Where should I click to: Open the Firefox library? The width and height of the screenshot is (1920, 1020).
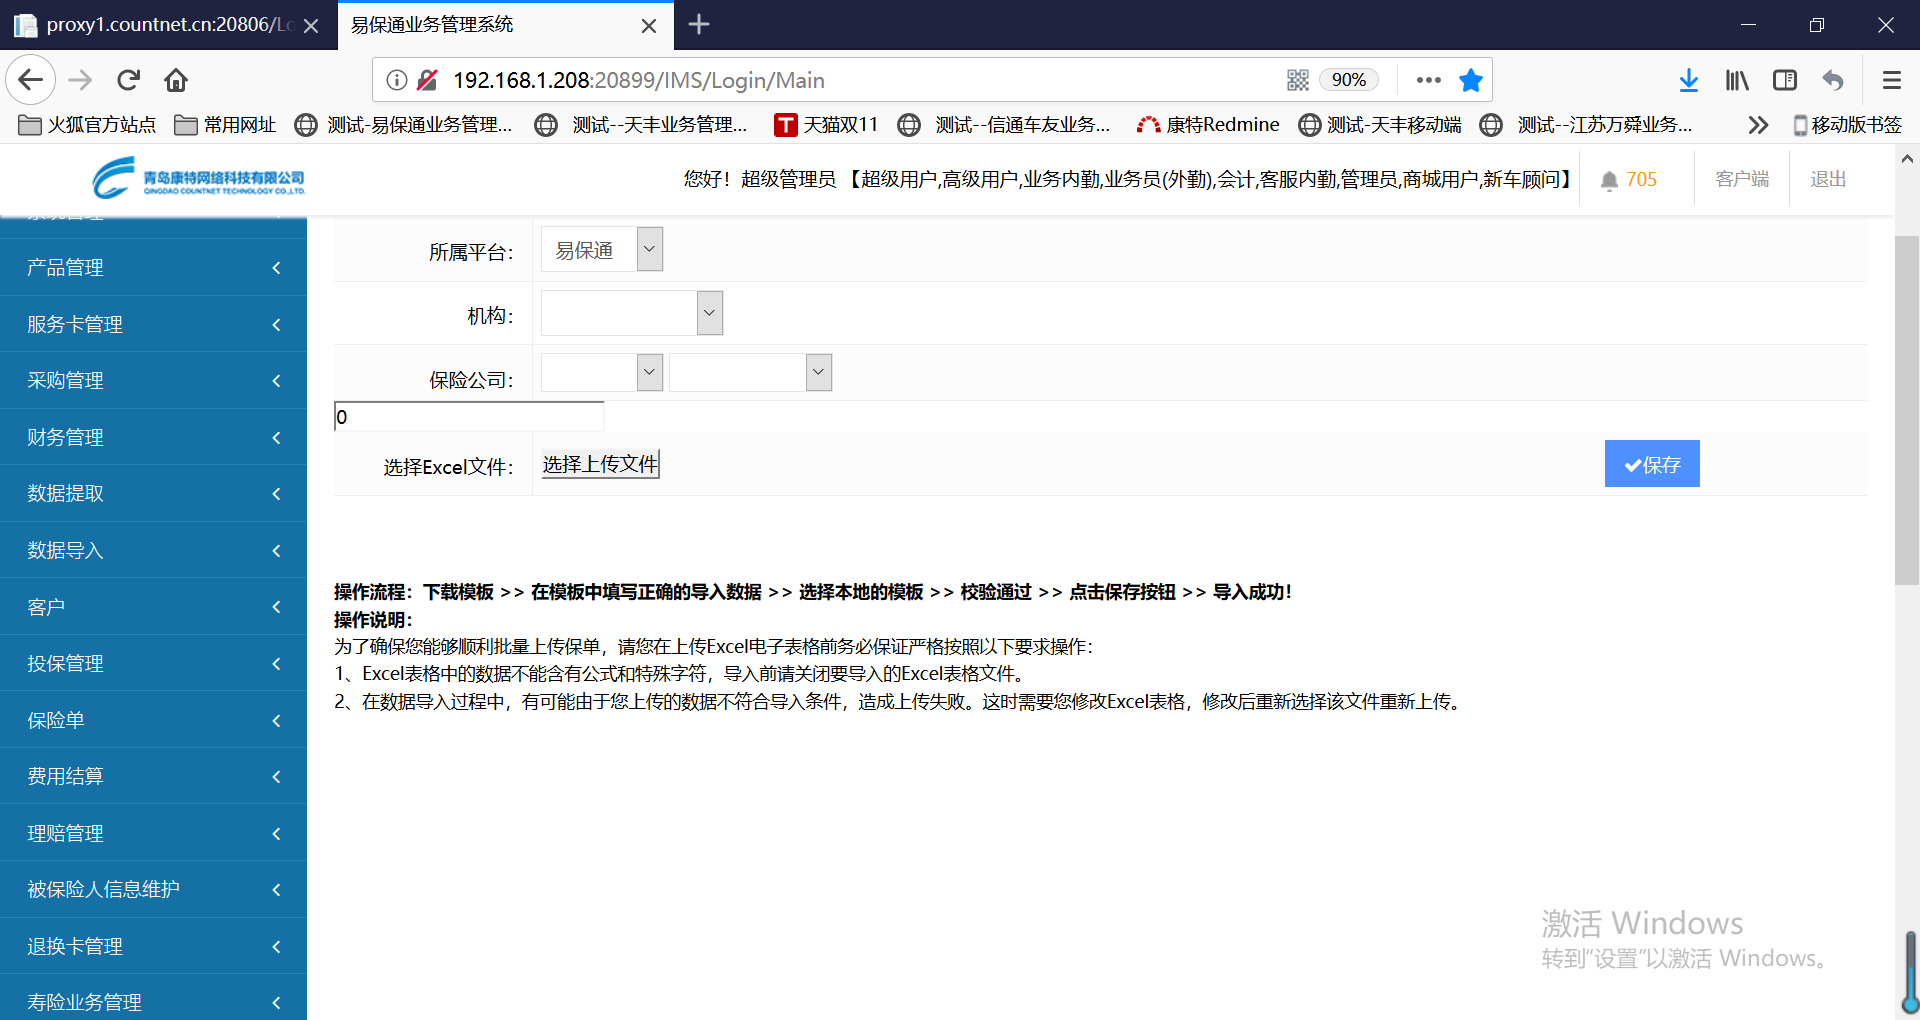[1737, 80]
